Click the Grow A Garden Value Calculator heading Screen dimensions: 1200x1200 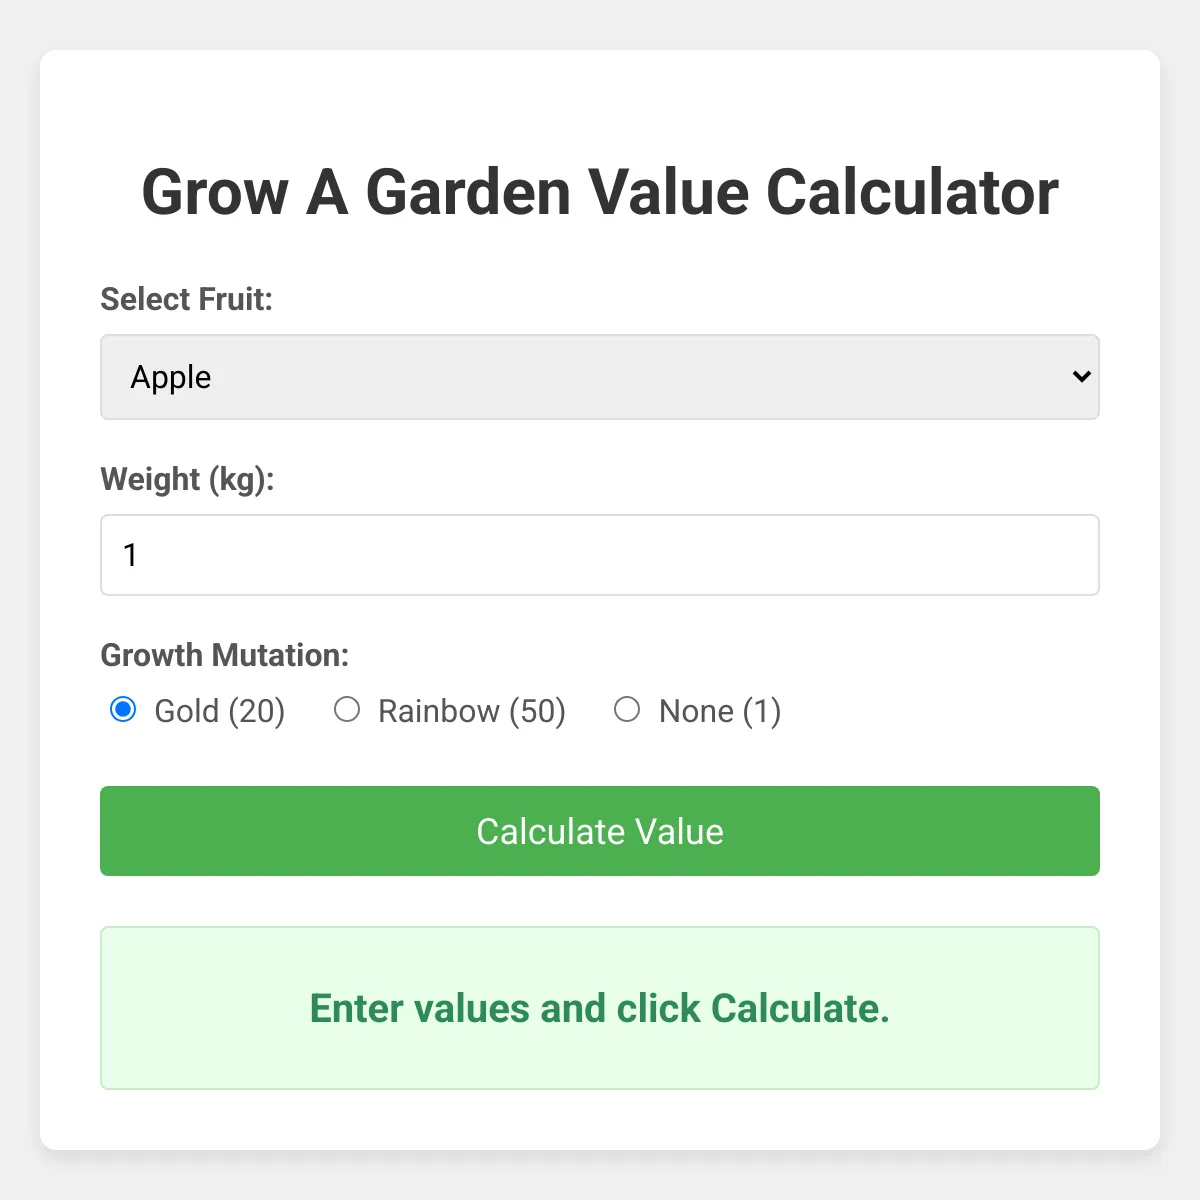coord(600,192)
